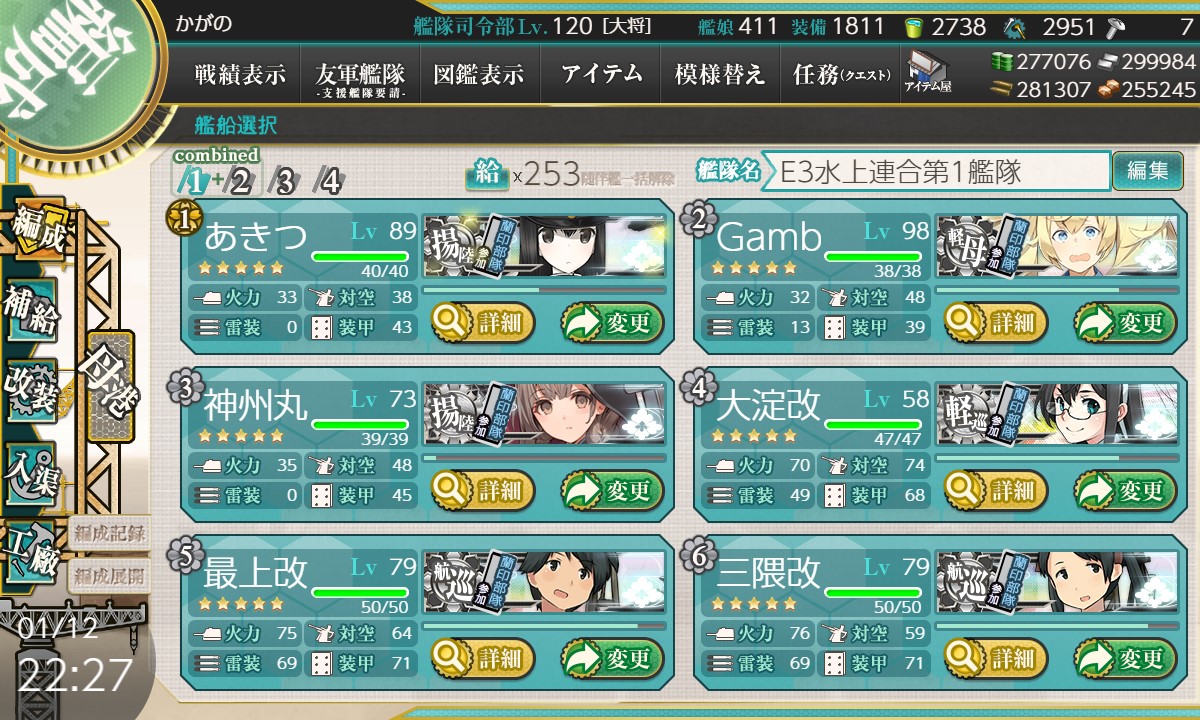The image size is (1200, 720).
Task: Open 編成記録 formation record
Action: coord(110,532)
